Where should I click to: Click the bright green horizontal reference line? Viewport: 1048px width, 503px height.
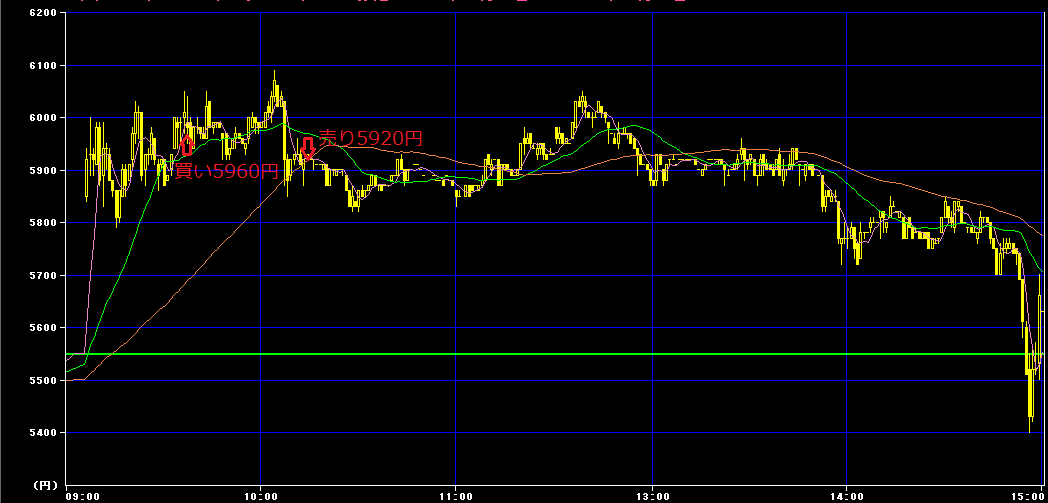555,354
